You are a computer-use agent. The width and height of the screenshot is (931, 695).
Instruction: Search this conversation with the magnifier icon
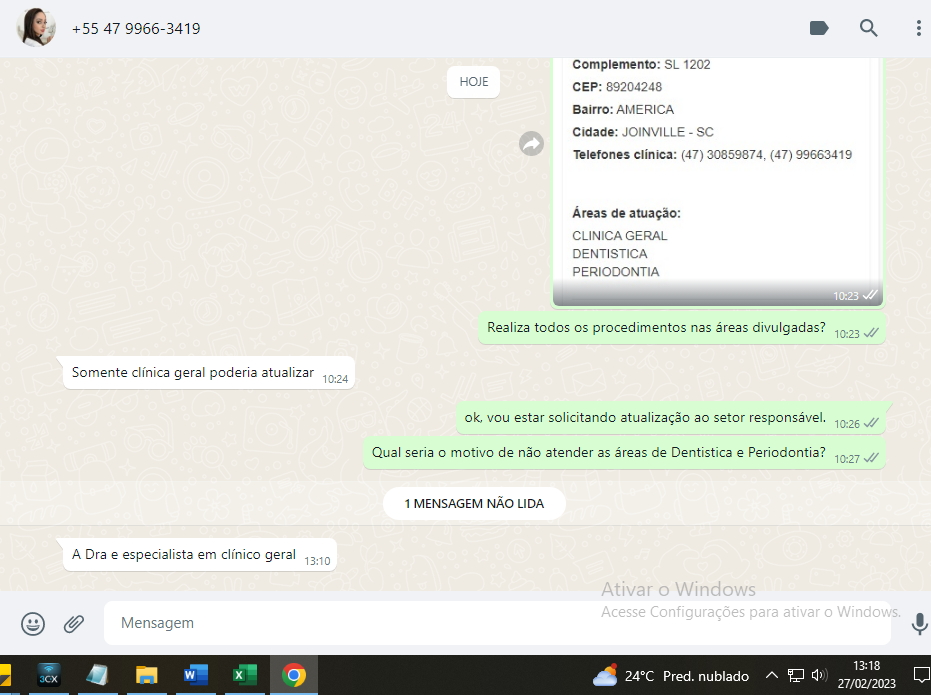point(868,28)
